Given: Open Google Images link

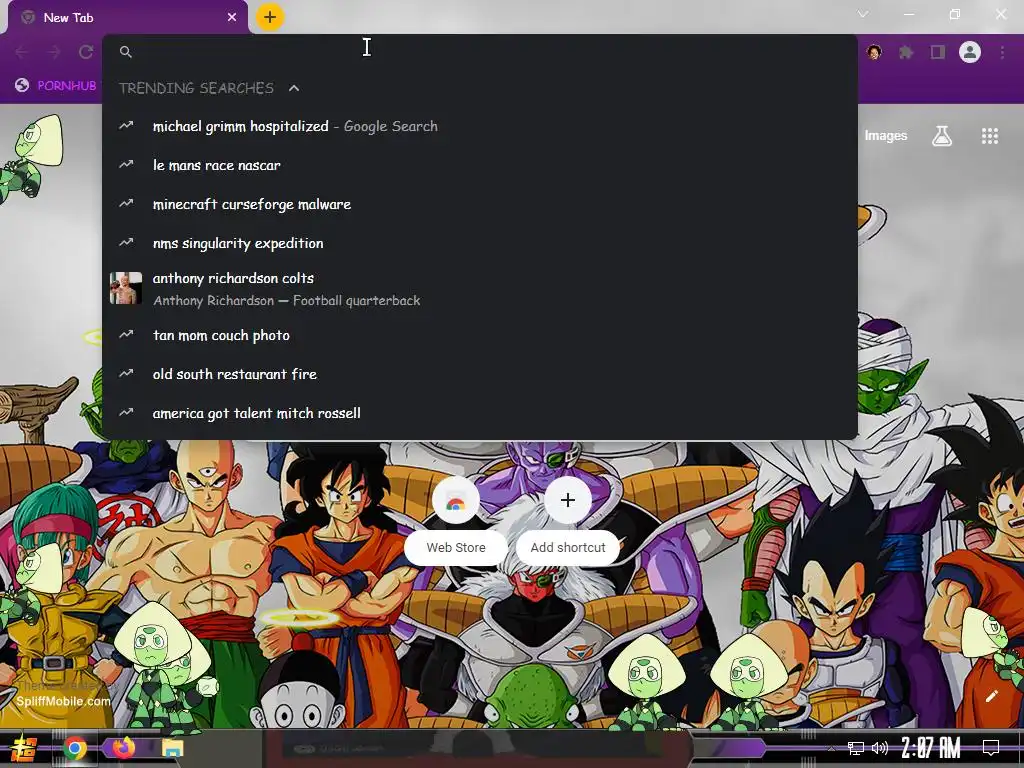Looking at the screenshot, I should pyautogui.click(x=886, y=135).
